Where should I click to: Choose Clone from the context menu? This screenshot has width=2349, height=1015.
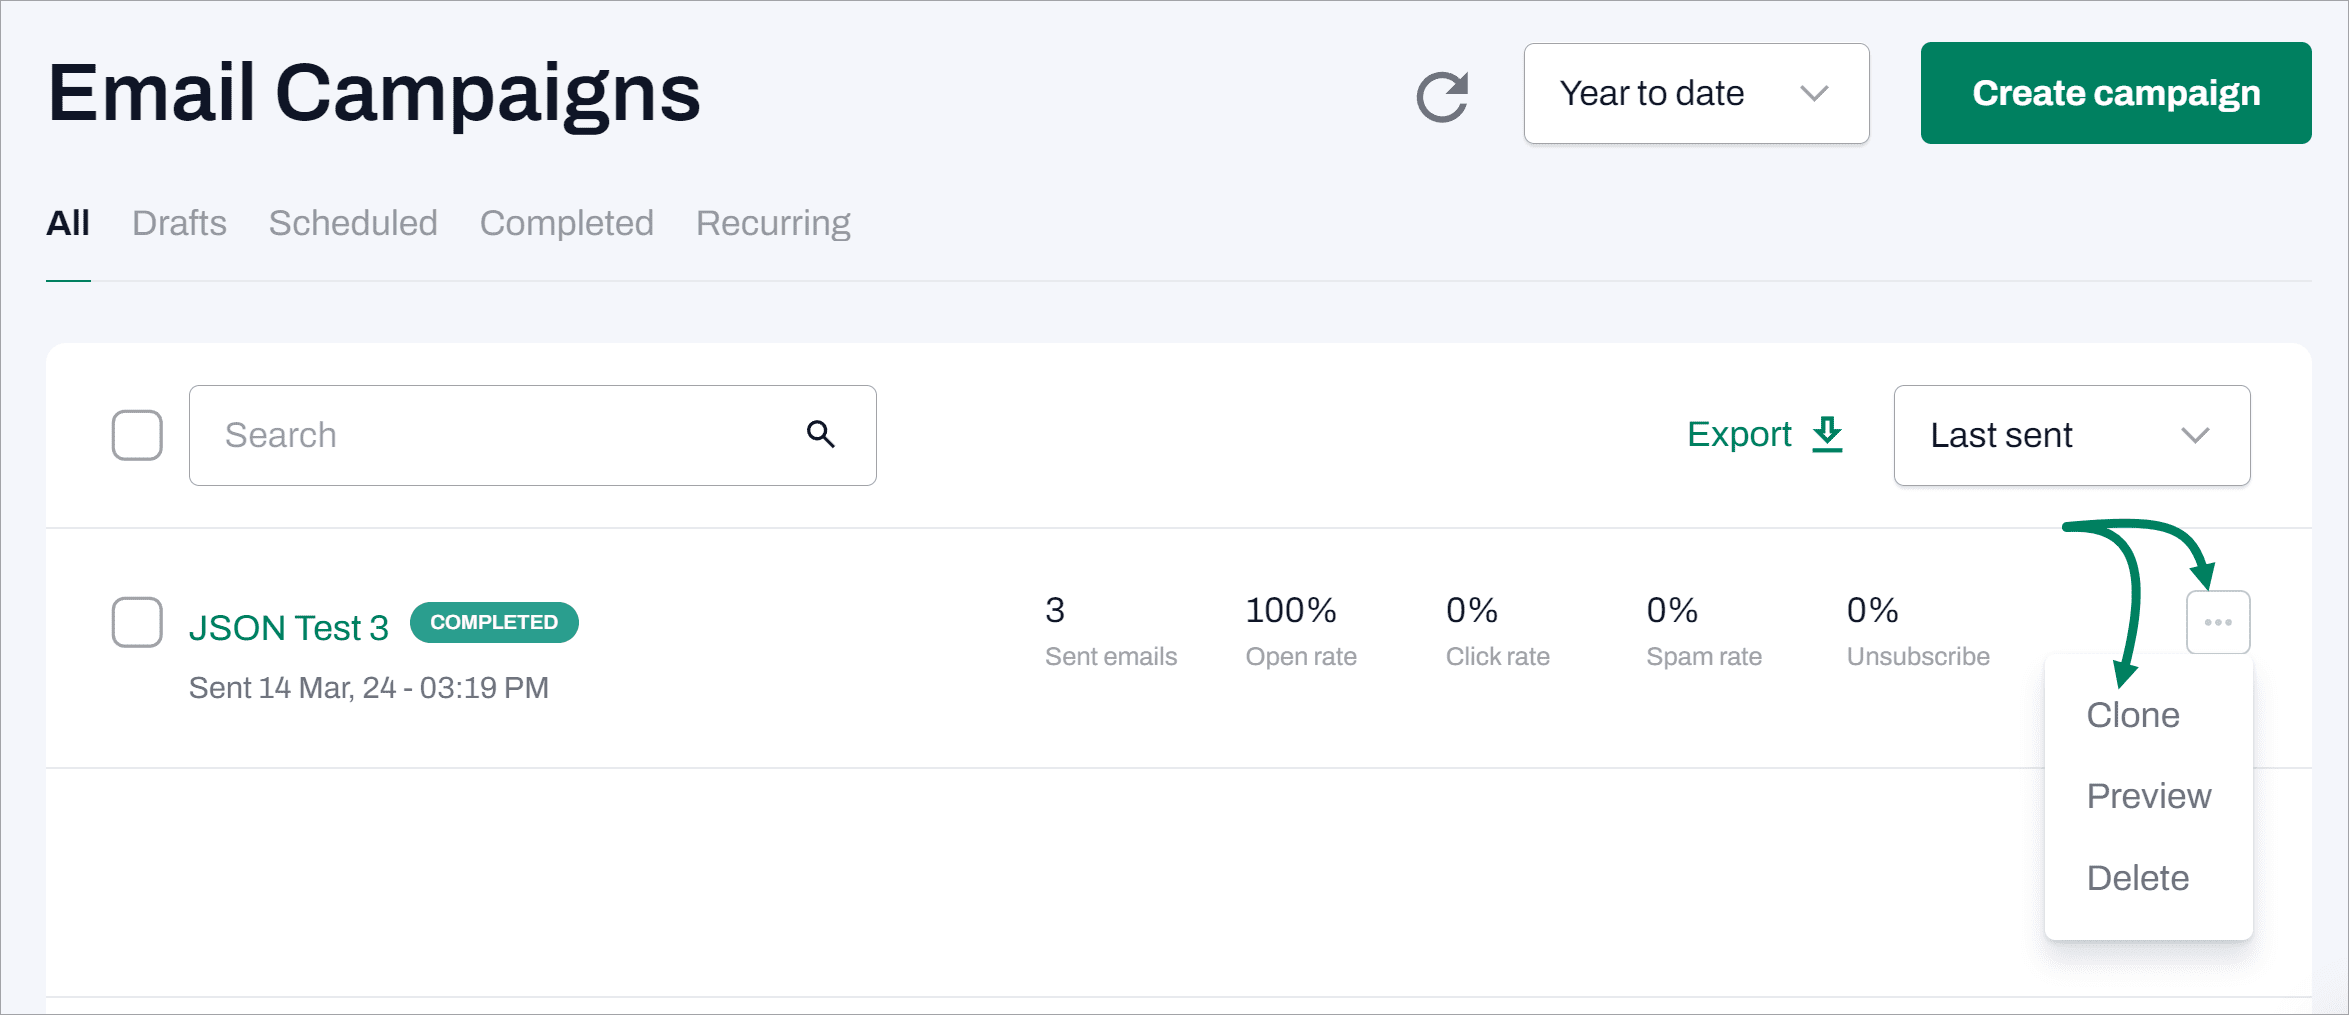pos(2132,715)
